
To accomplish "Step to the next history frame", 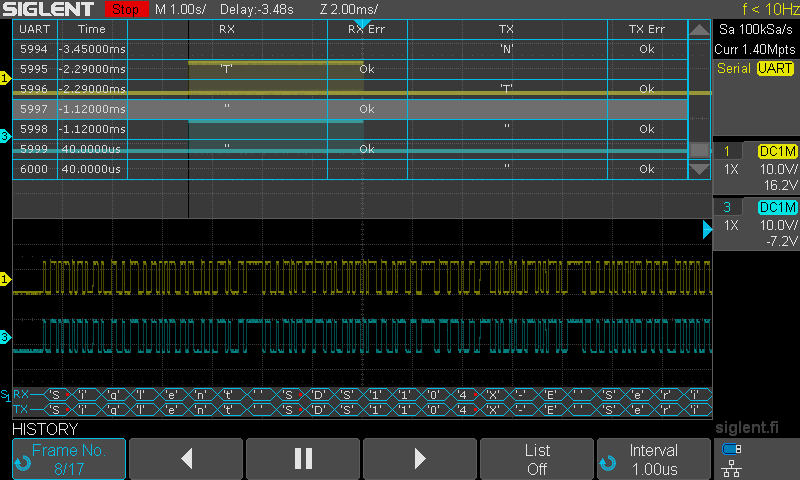I will (x=420, y=459).
